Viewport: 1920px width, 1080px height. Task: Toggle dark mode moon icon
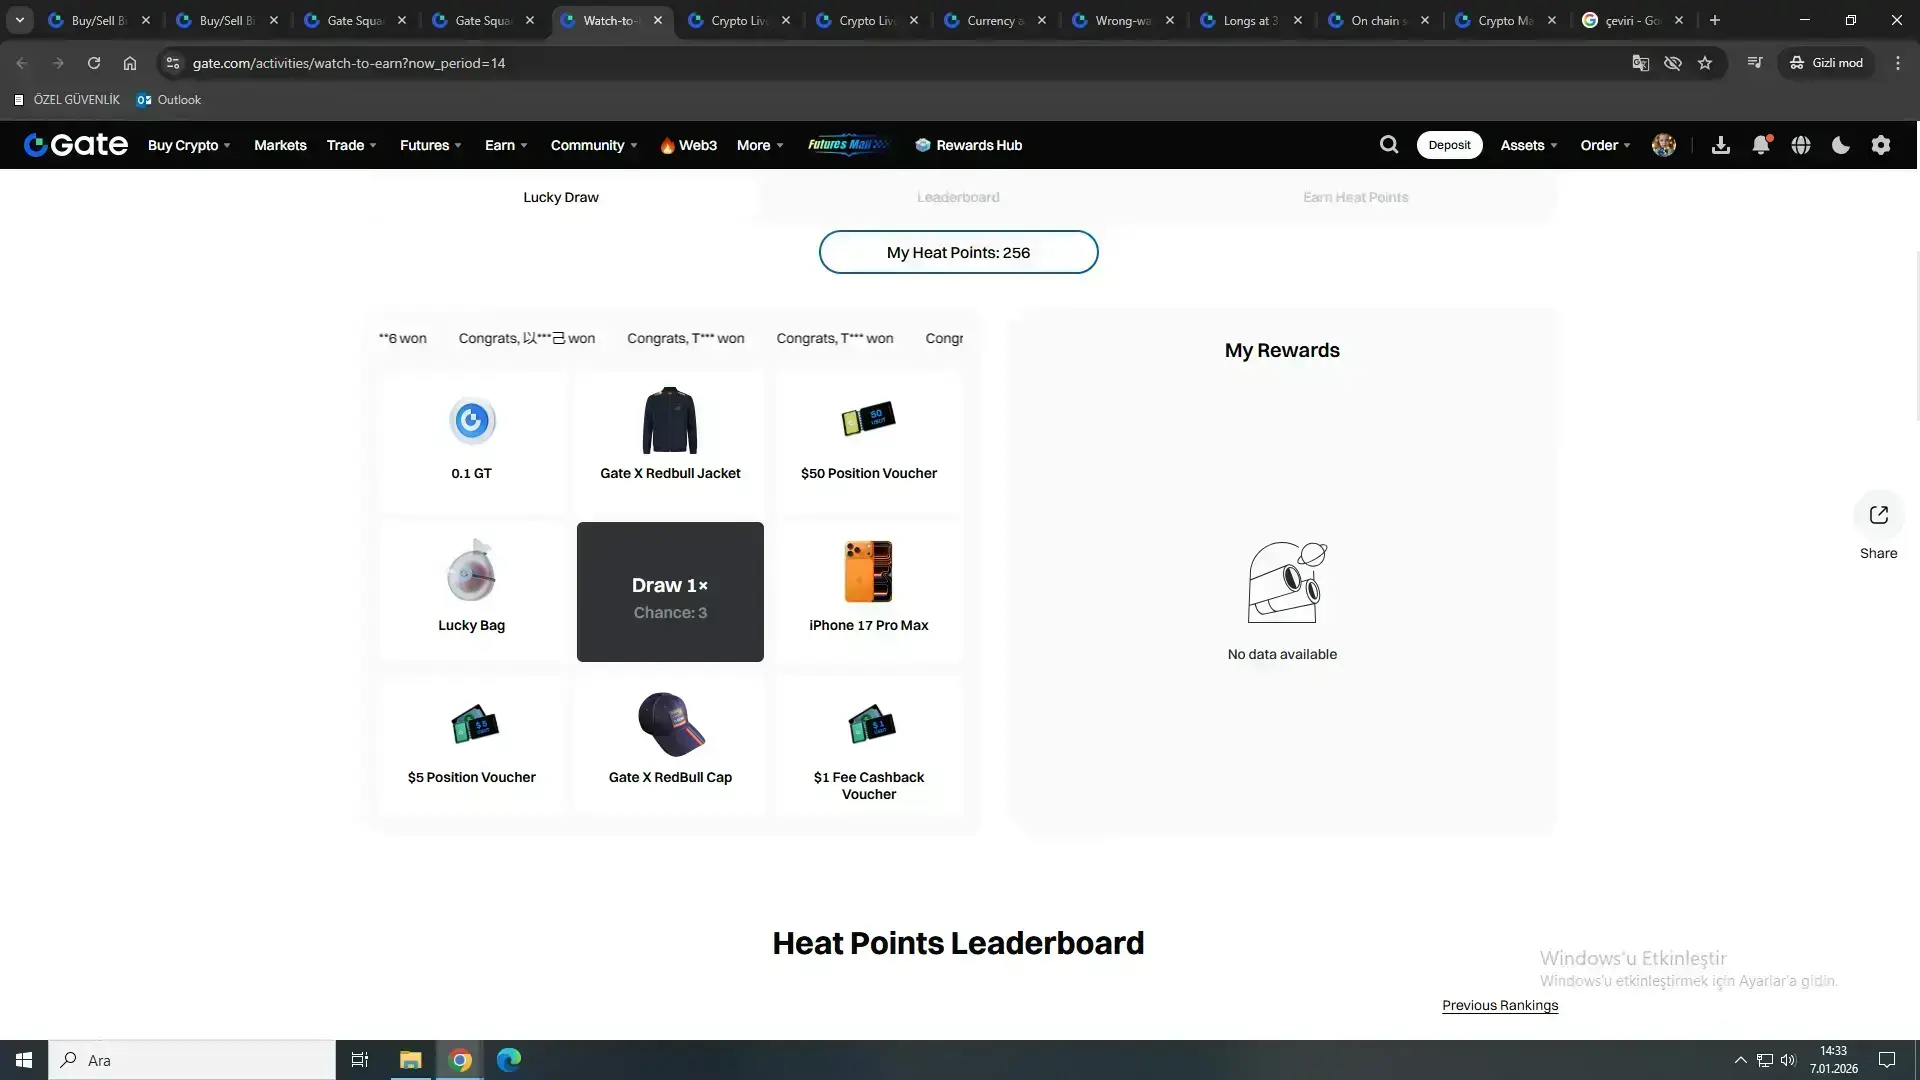[x=1841, y=145]
